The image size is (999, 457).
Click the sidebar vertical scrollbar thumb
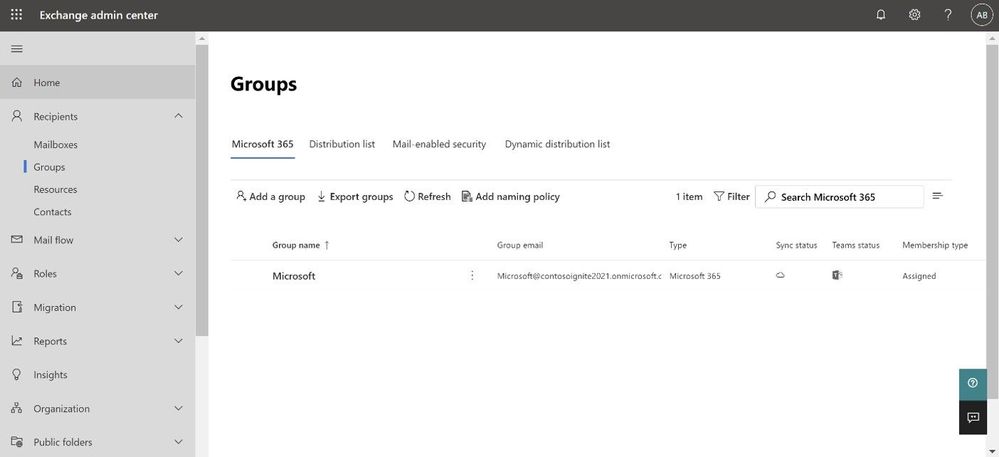point(201,190)
